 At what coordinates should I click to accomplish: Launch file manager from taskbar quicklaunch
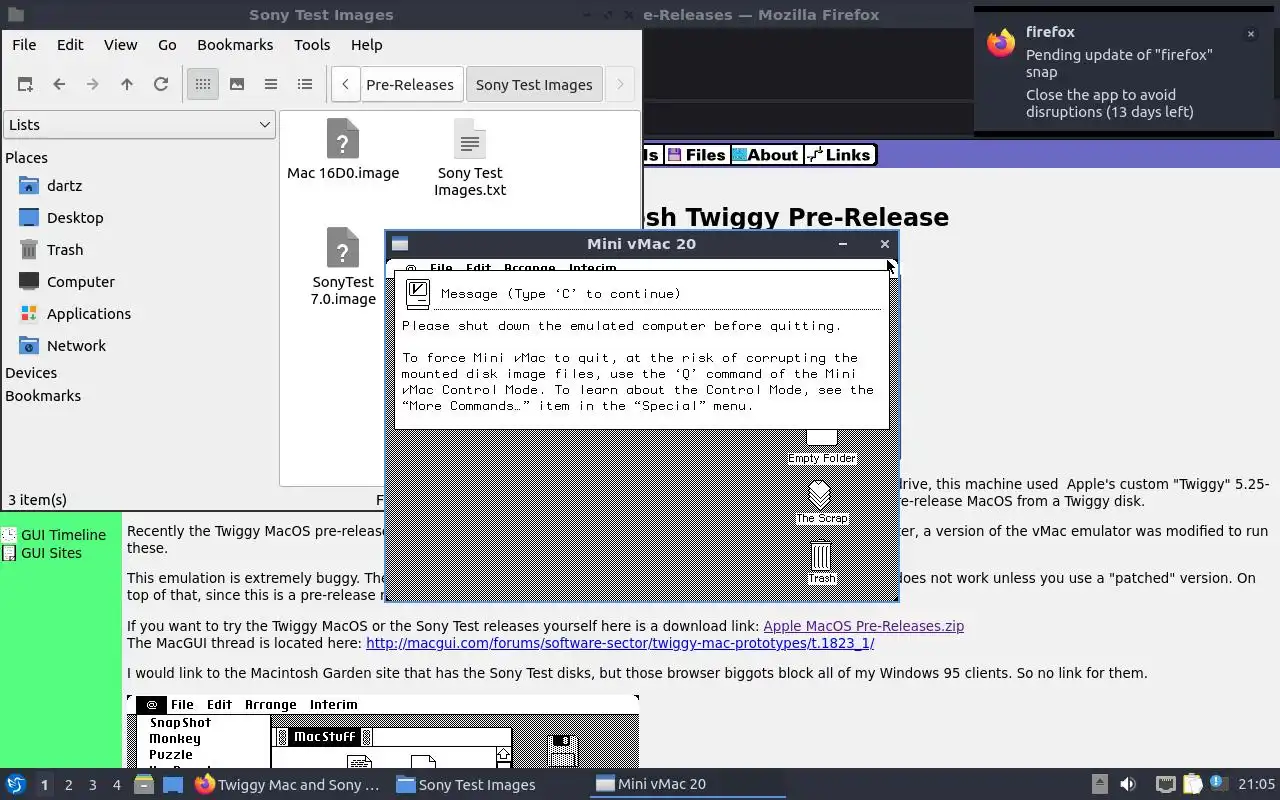pos(144,785)
